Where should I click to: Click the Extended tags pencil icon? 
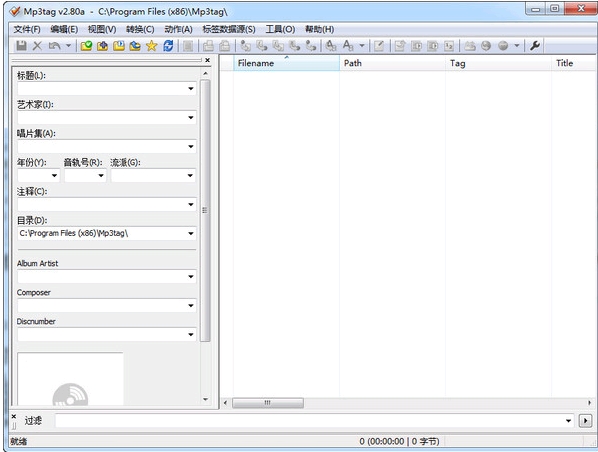(379, 46)
